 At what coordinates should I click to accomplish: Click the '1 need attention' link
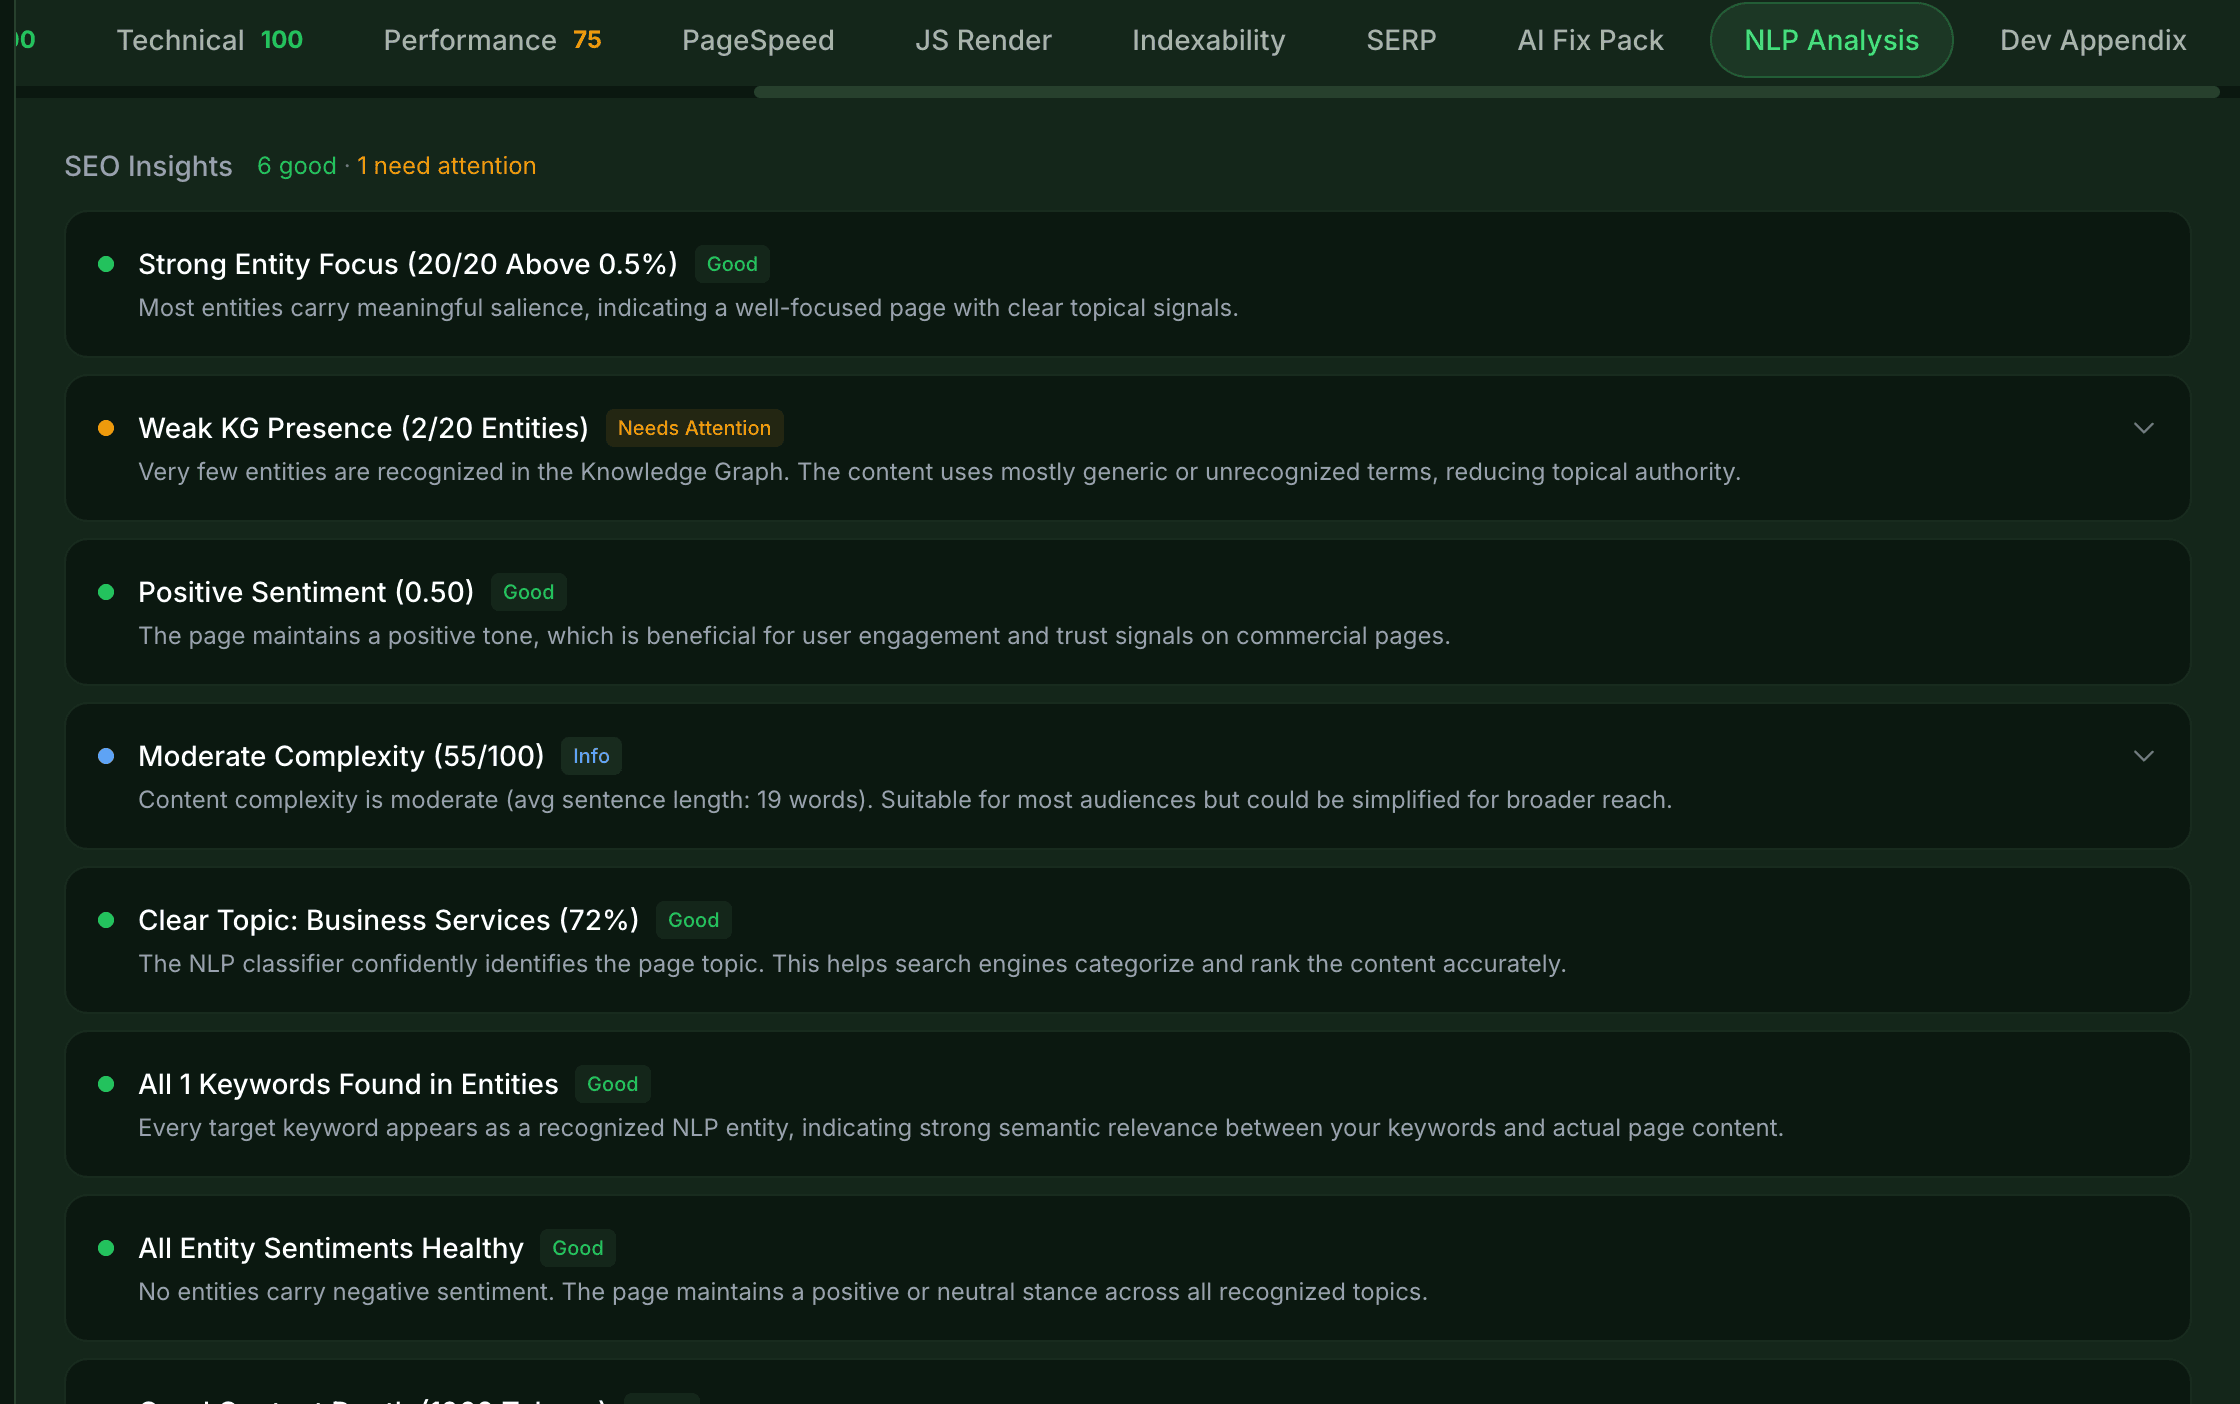(x=446, y=166)
